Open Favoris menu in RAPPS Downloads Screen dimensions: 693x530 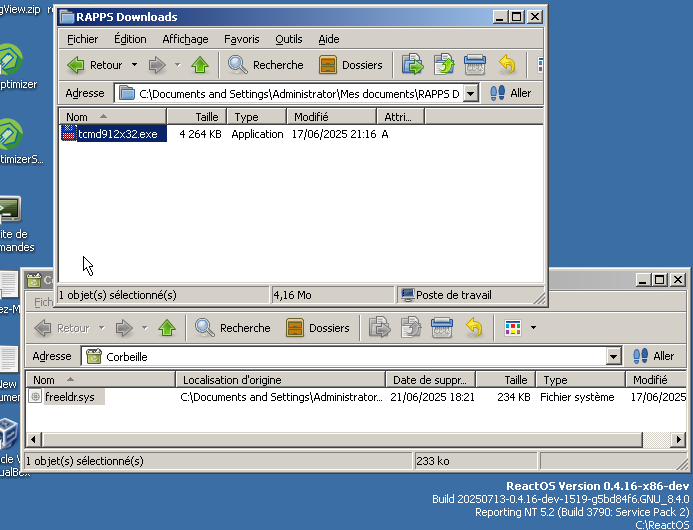[x=242, y=39]
